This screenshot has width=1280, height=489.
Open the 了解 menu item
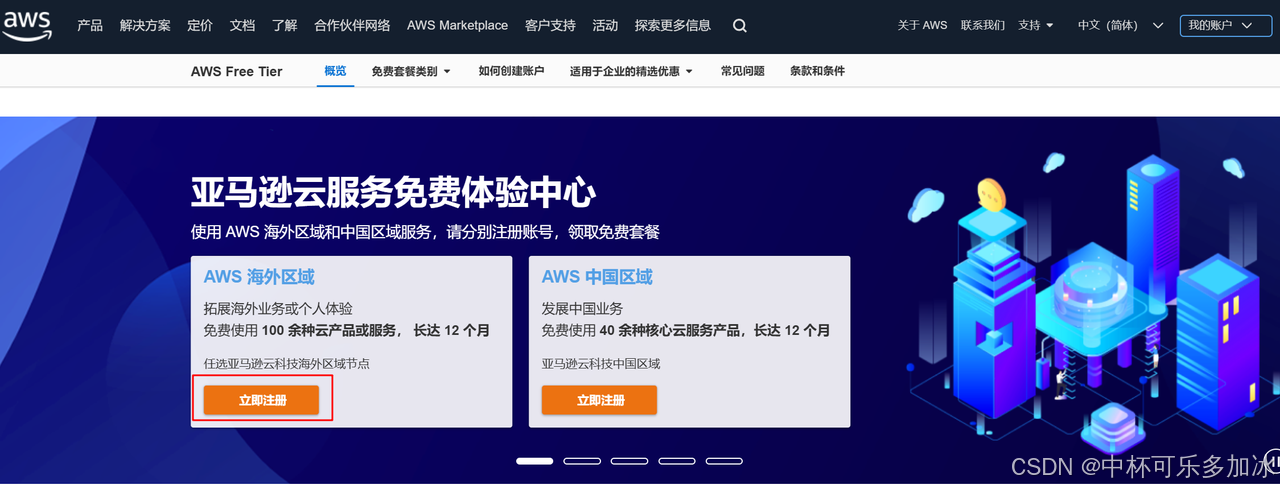(x=284, y=26)
